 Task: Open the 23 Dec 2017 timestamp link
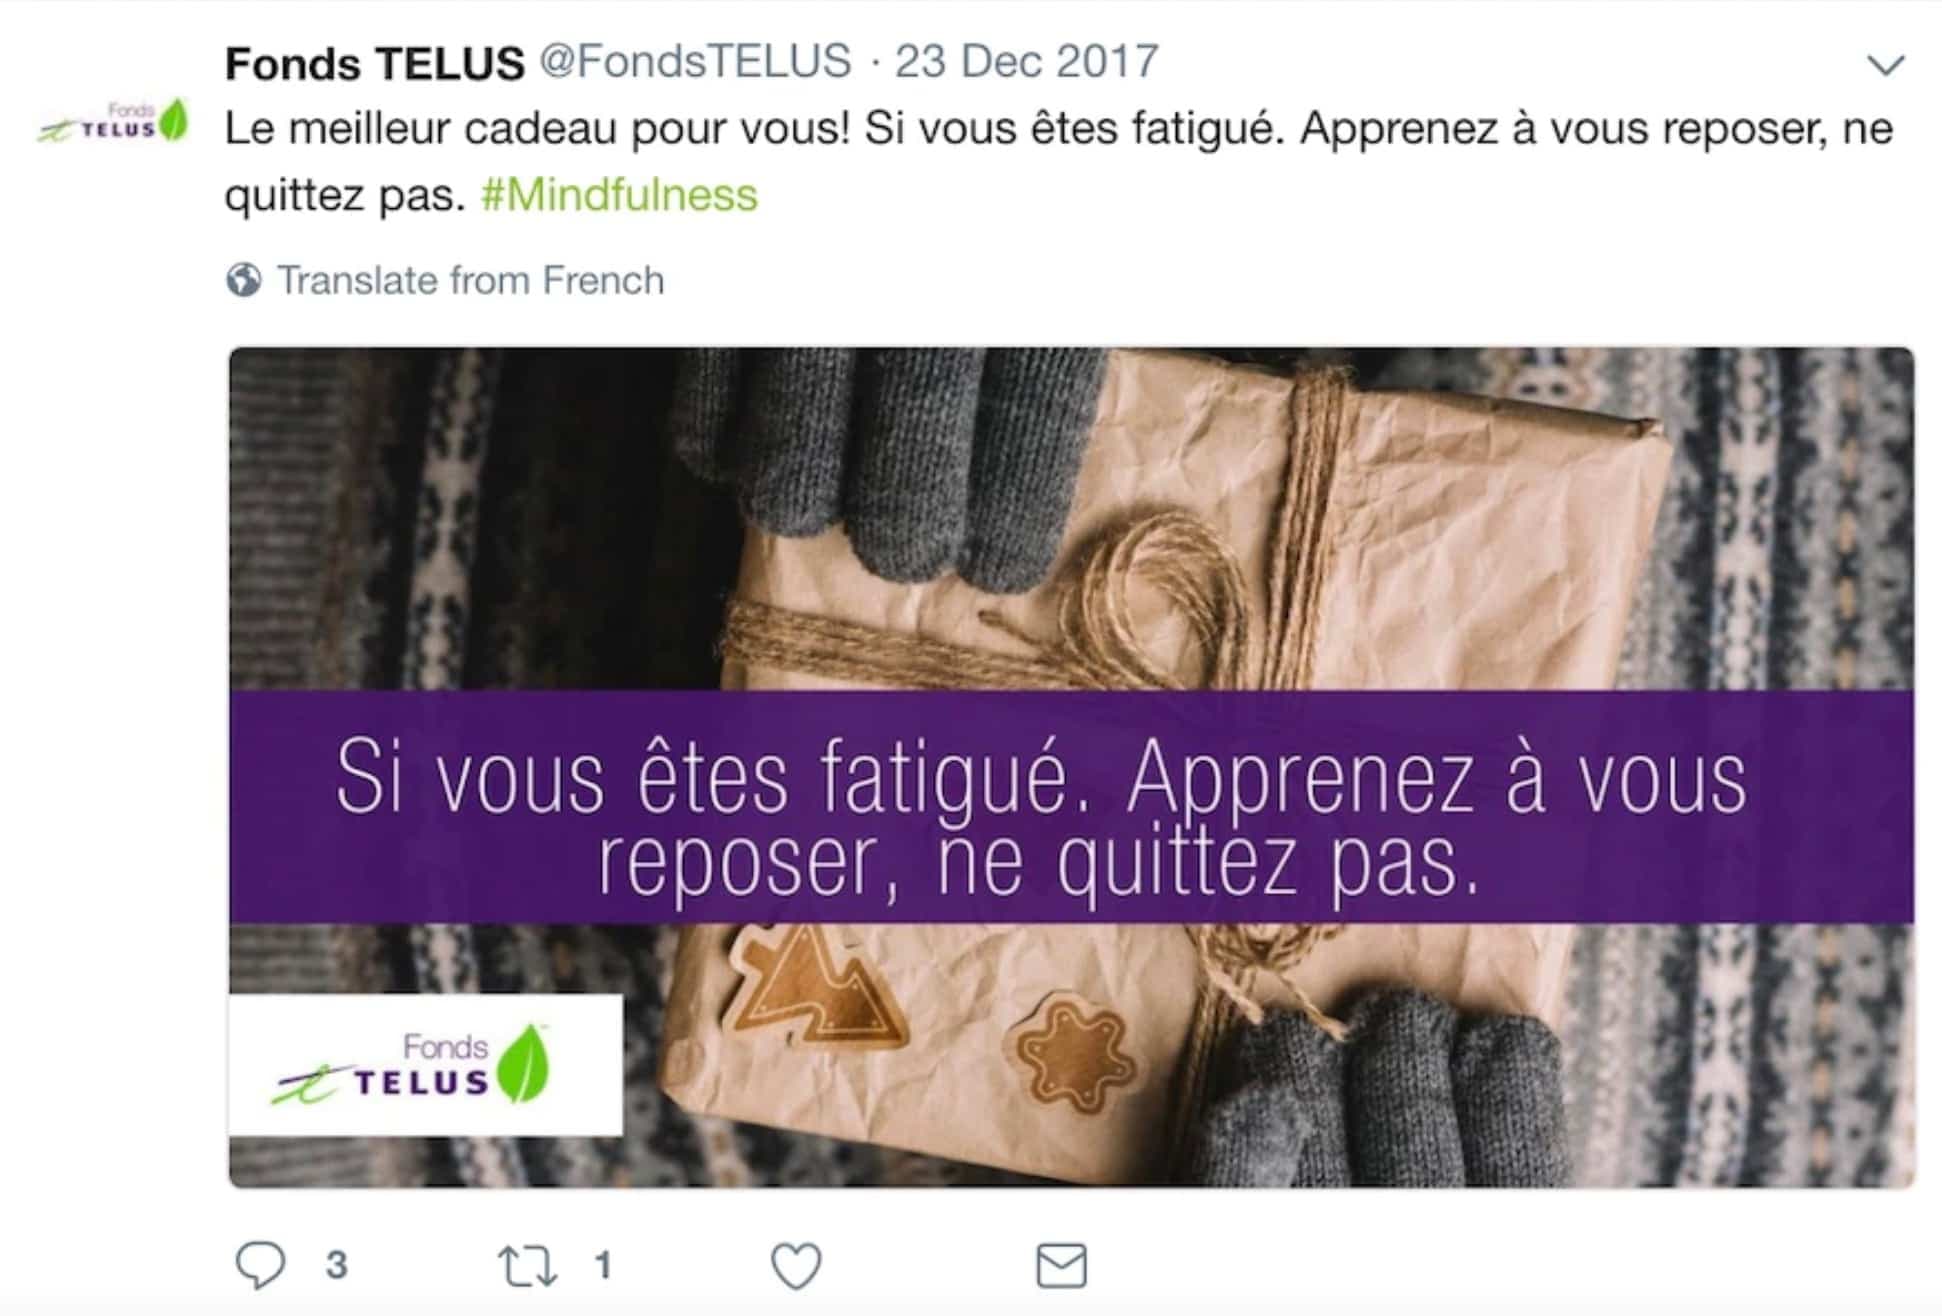point(1026,62)
